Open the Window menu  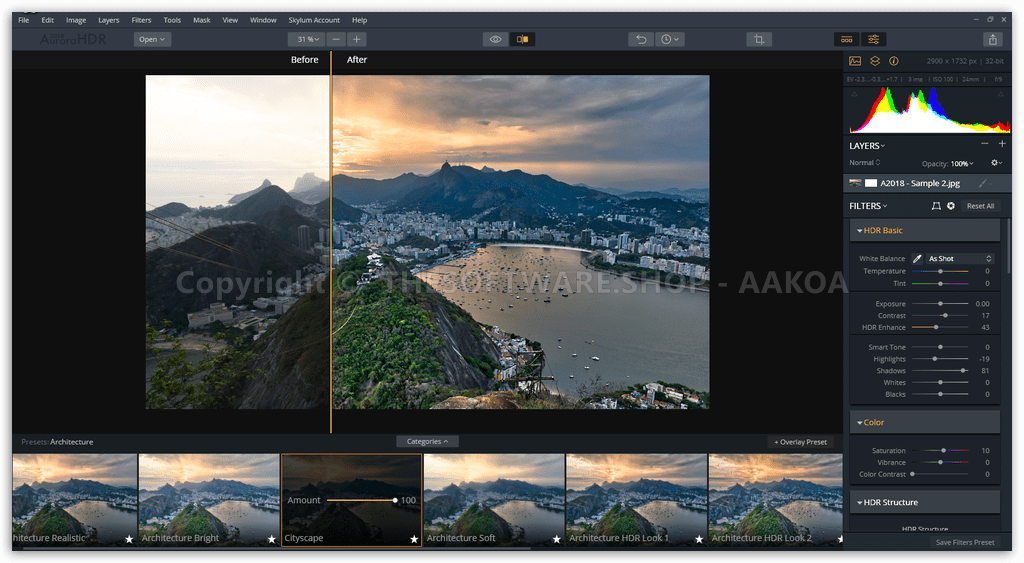tap(263, 20)
